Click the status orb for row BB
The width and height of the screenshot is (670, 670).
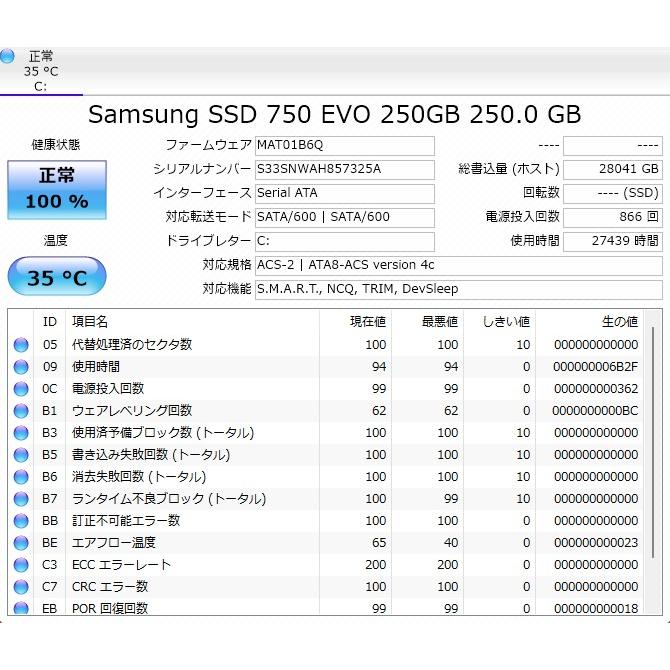(x=21, y=521)
